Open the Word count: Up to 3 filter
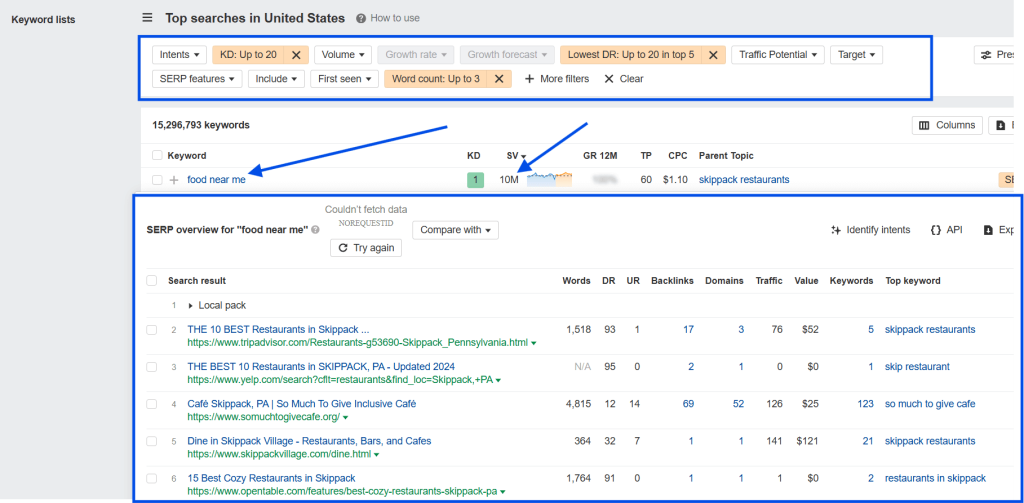The width and height of the screenshot is (1024, 503). click(x=436, y=78)
